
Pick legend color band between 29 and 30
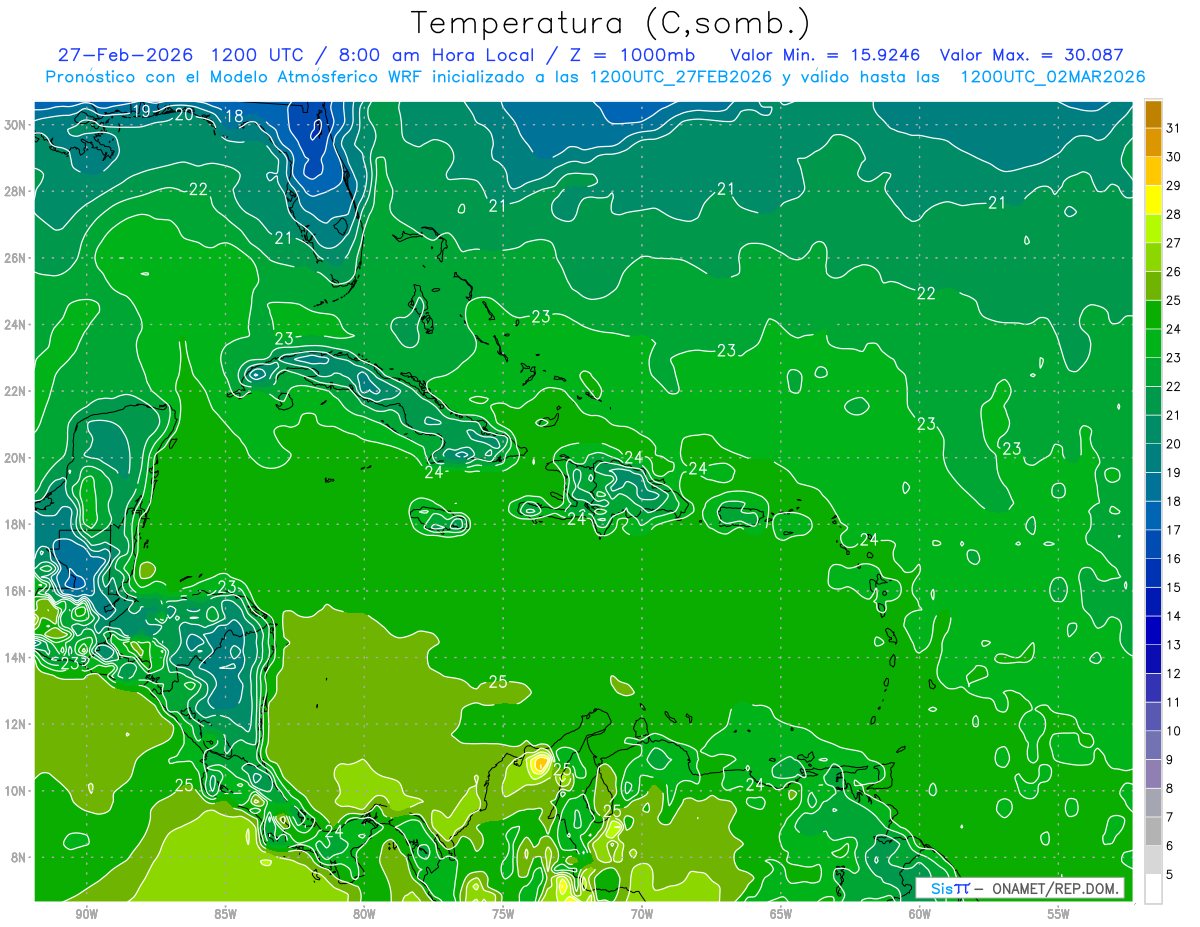pyautogui.click(x=1153, y=170)
